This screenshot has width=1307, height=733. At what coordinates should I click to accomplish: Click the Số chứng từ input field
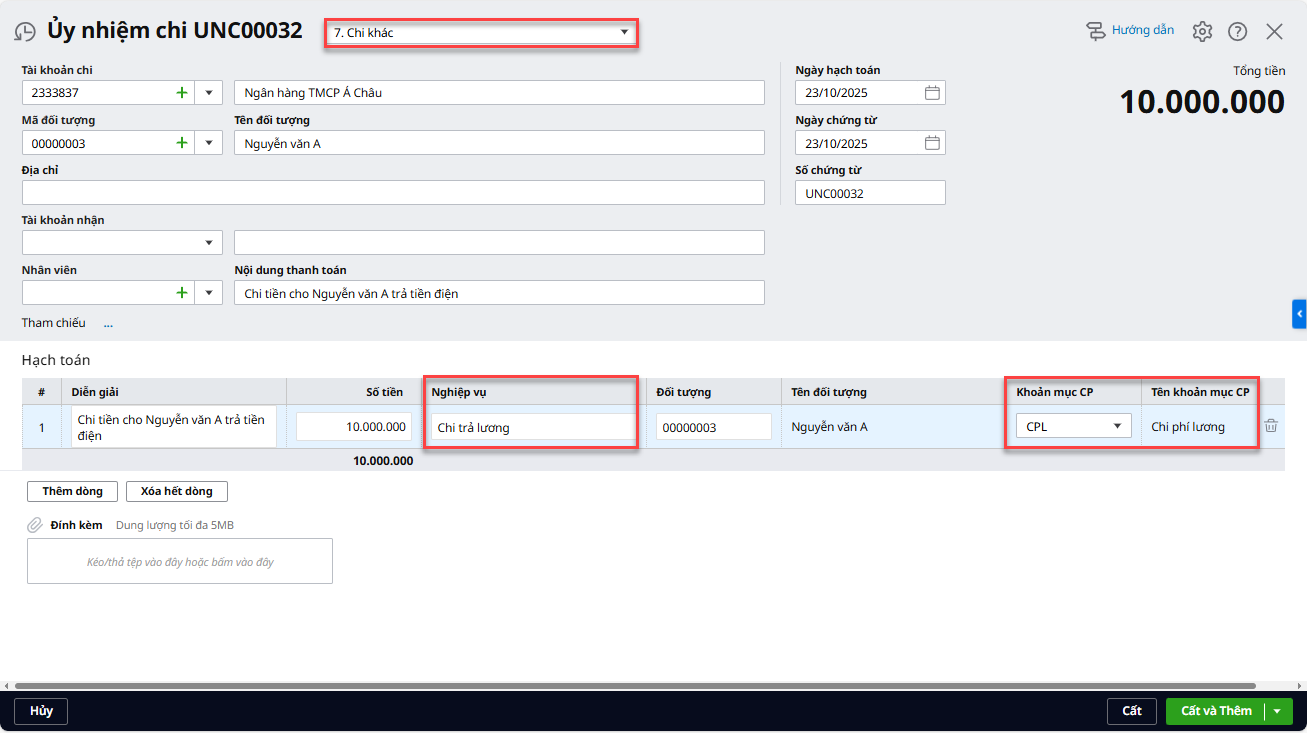pyautogui.click(x=870, y=193)
